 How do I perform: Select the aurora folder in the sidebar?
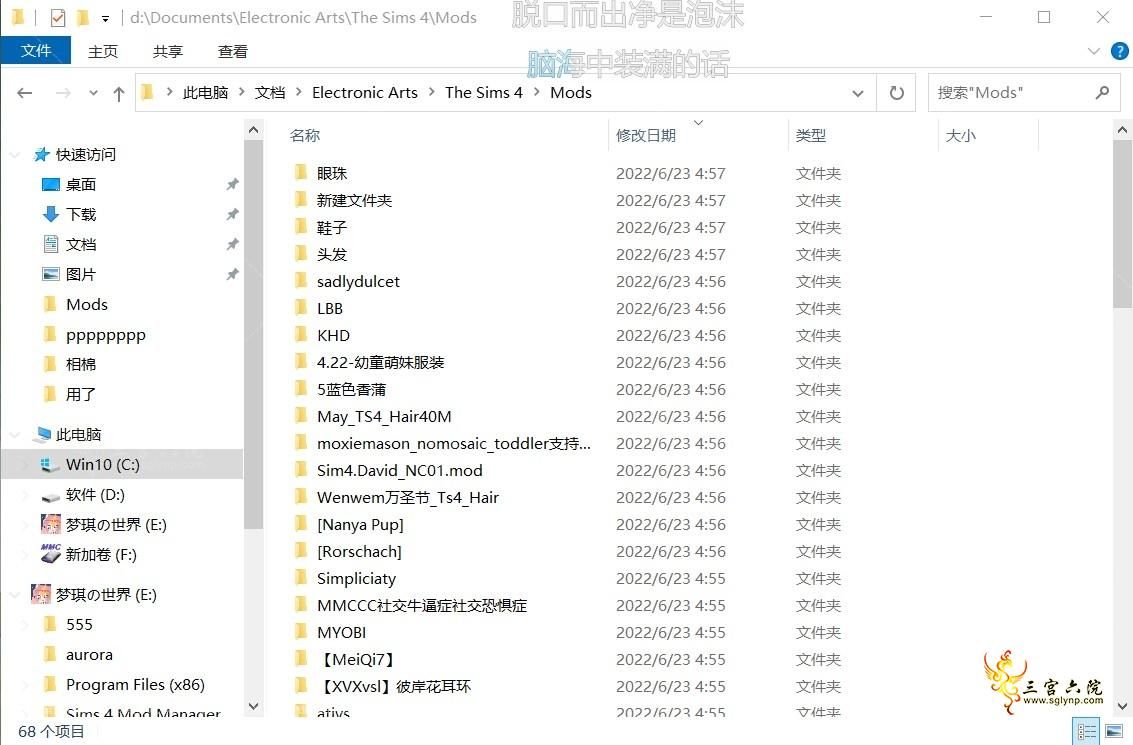tap(89, 655)
